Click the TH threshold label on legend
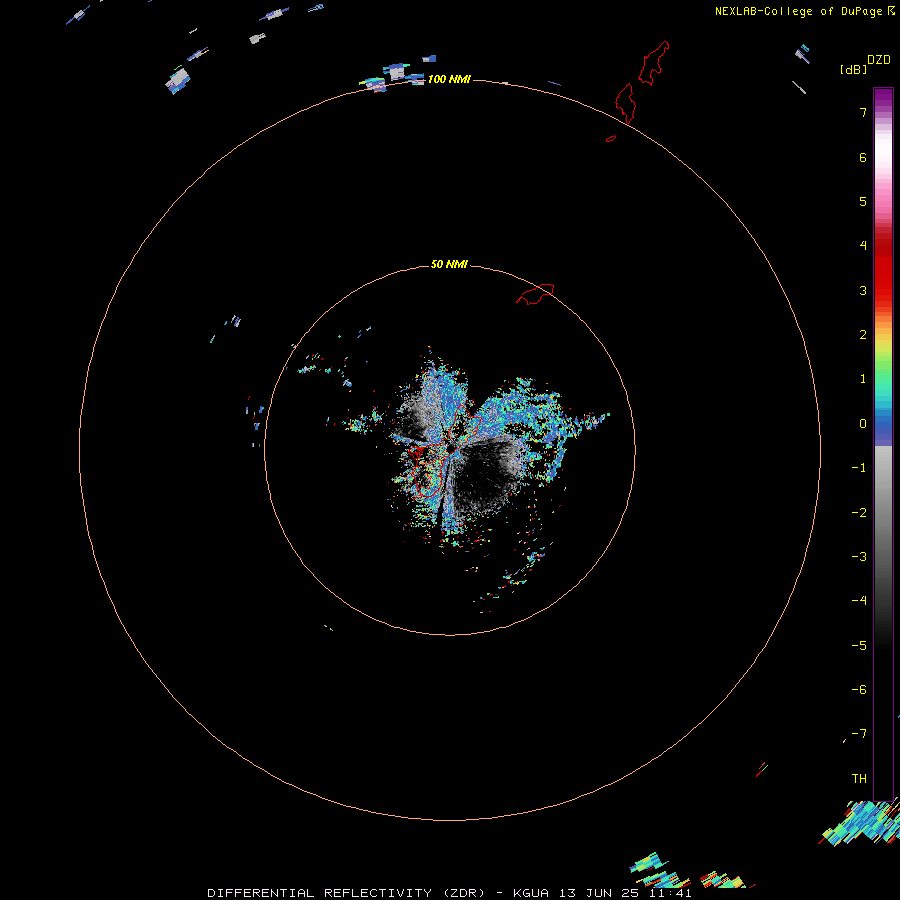 coord(859,779)
